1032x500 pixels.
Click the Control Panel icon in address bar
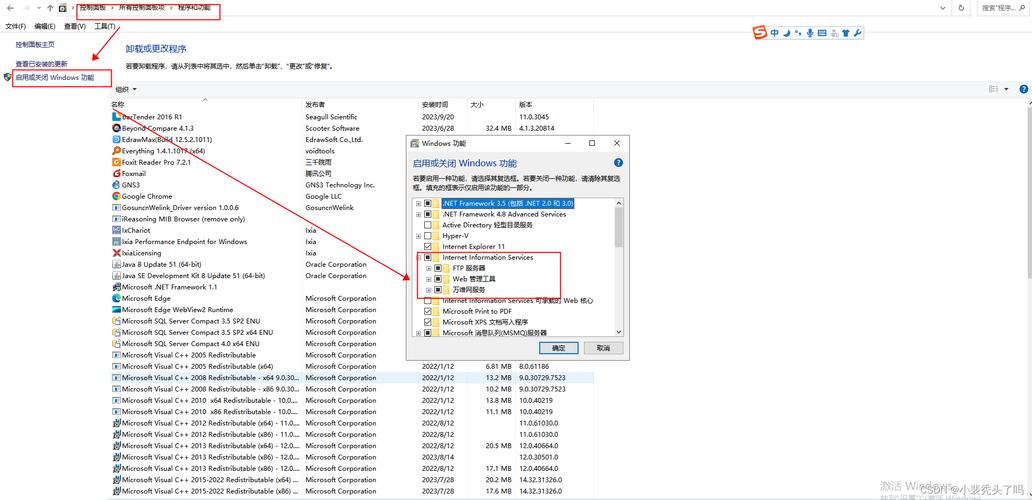tap(63, 8)
